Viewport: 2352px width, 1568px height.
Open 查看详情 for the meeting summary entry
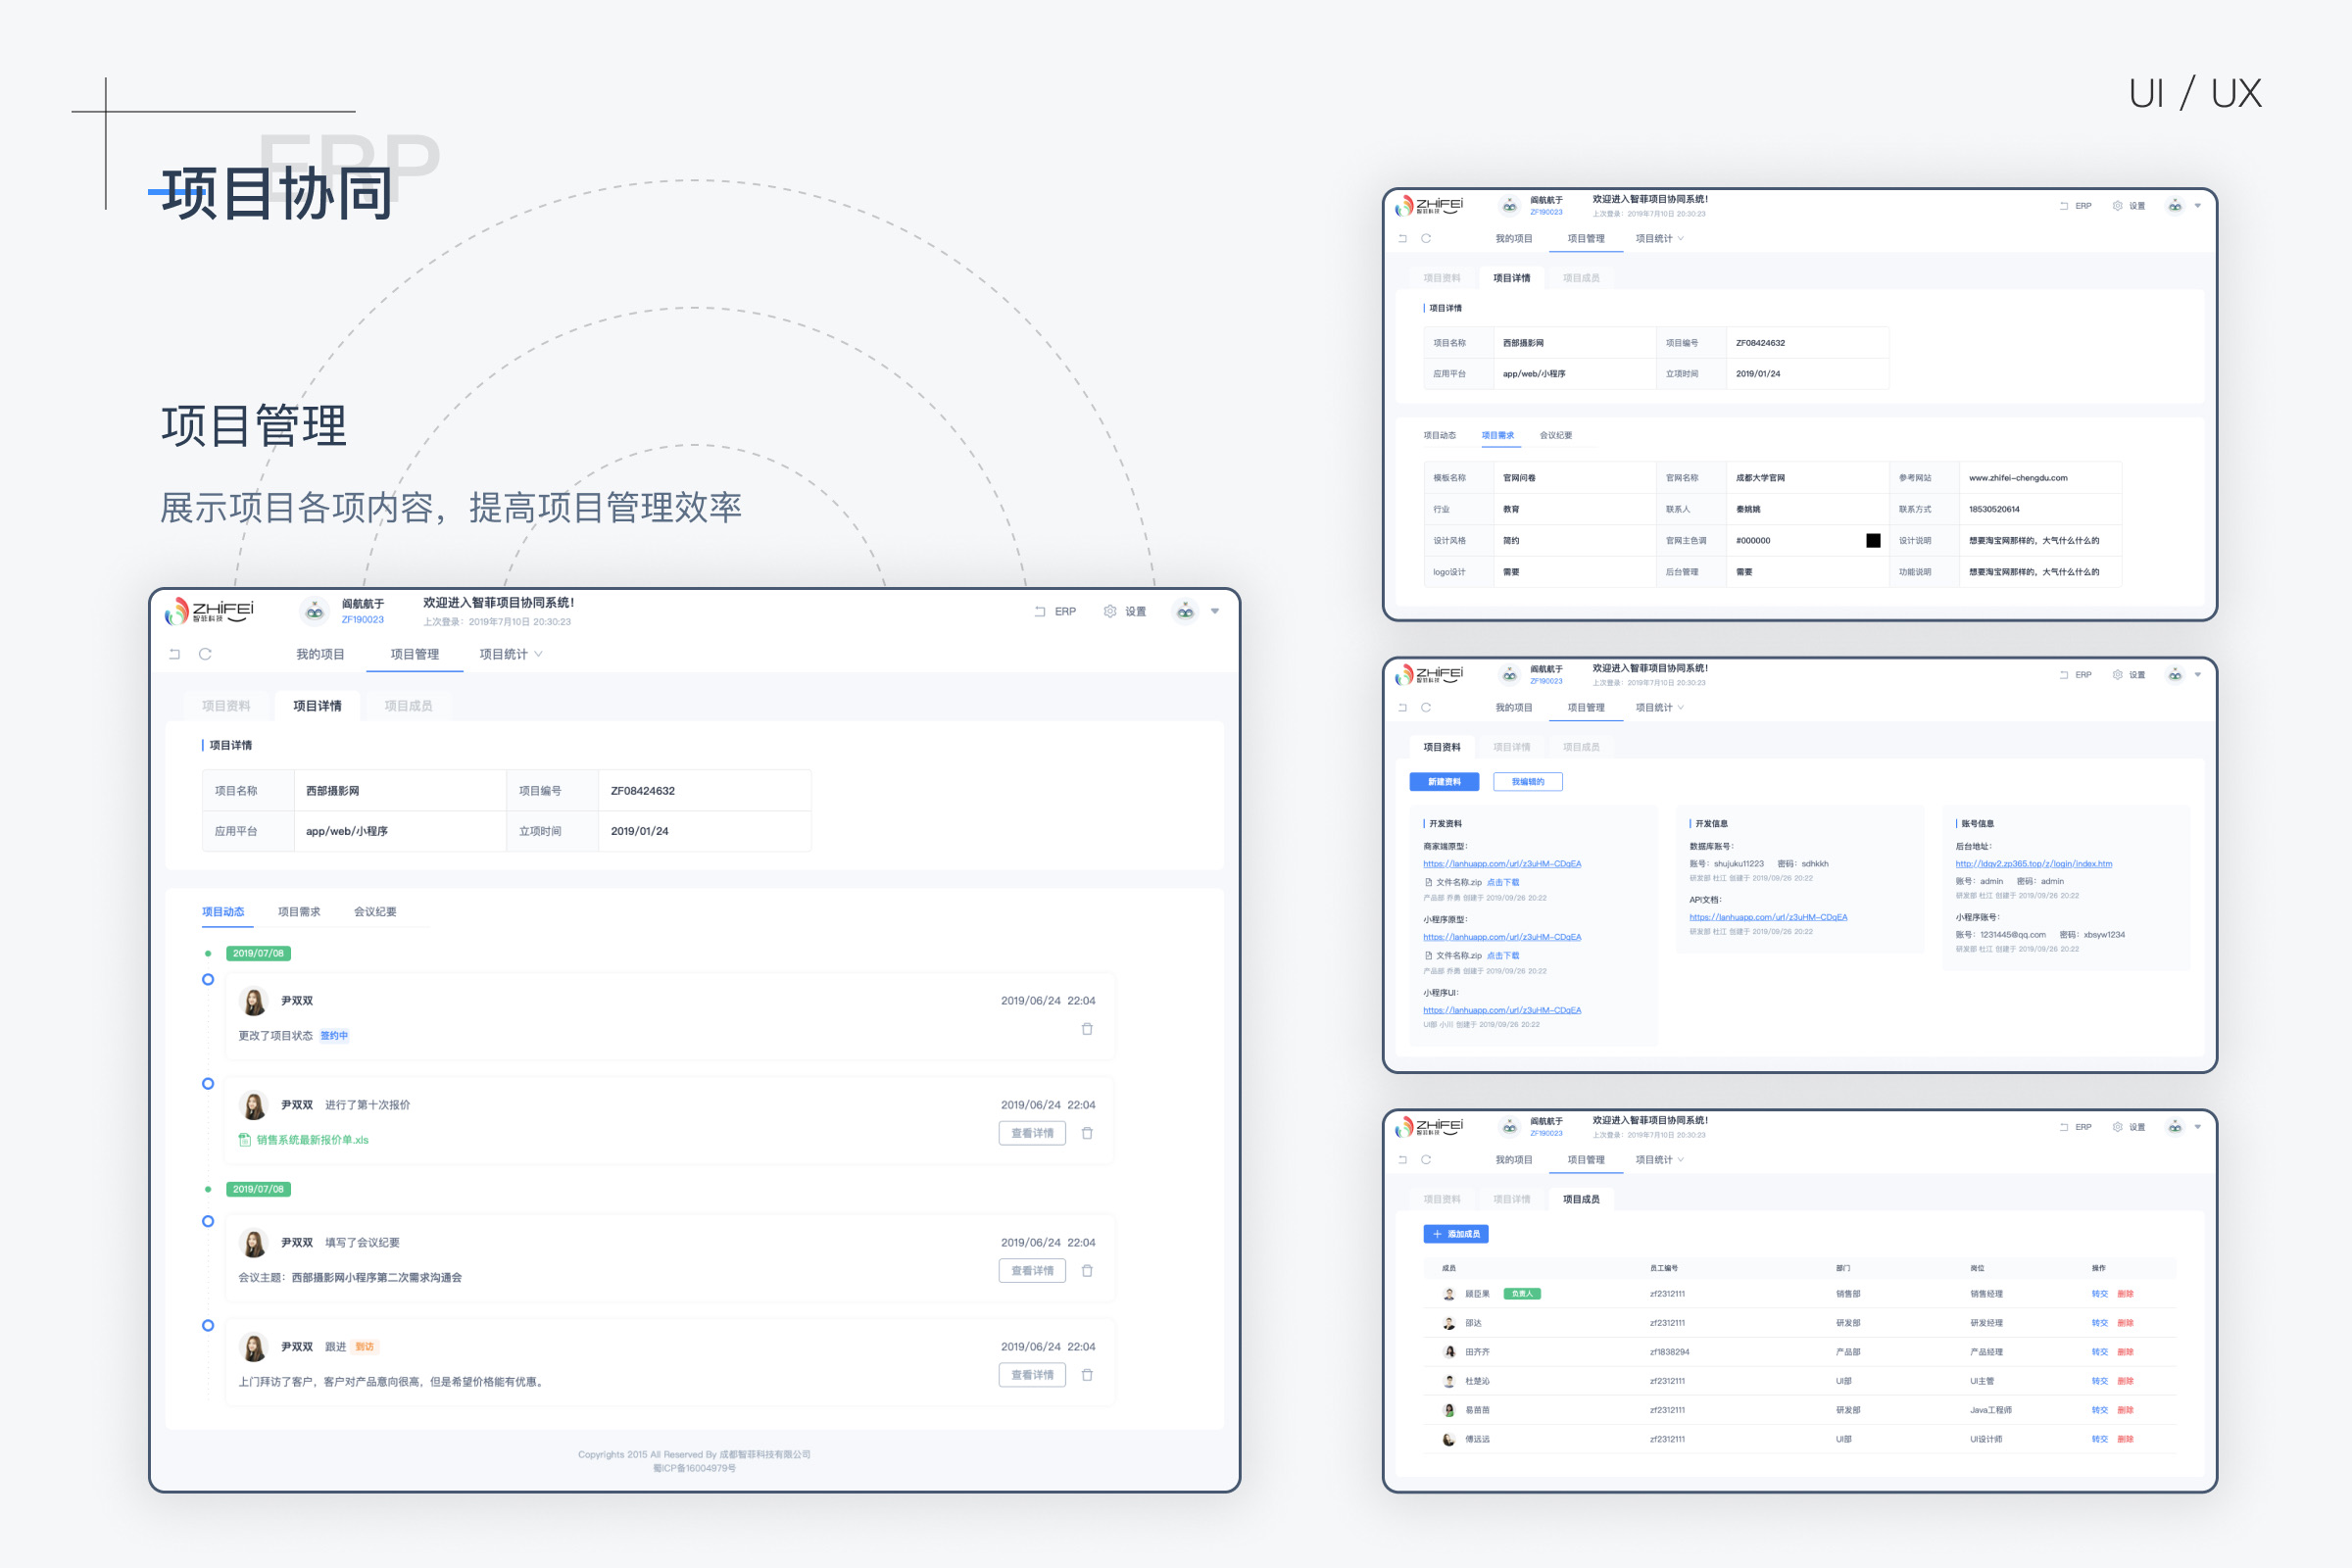[1032, 1270]
